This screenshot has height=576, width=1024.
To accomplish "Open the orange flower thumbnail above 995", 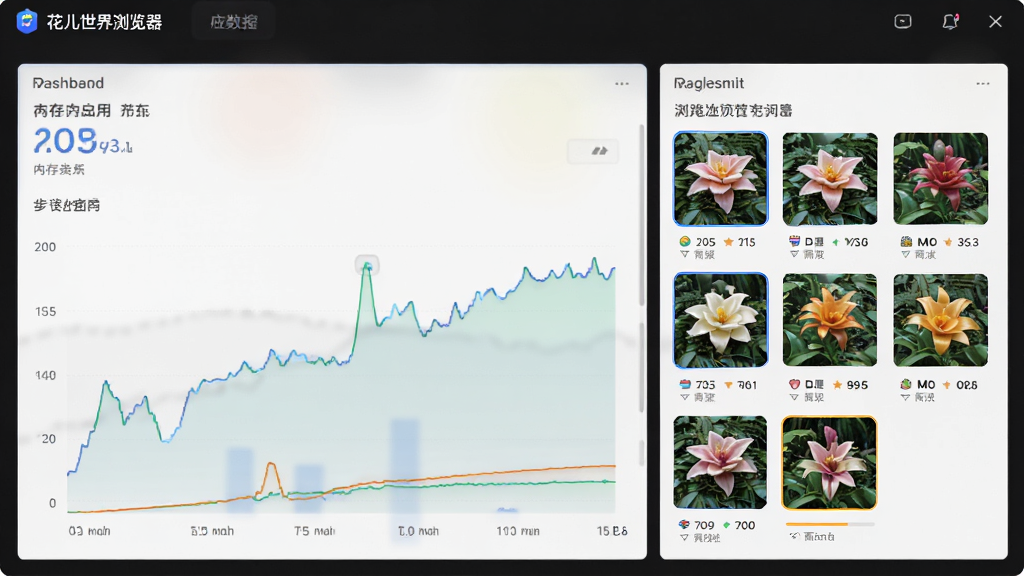I will point(830,320).
